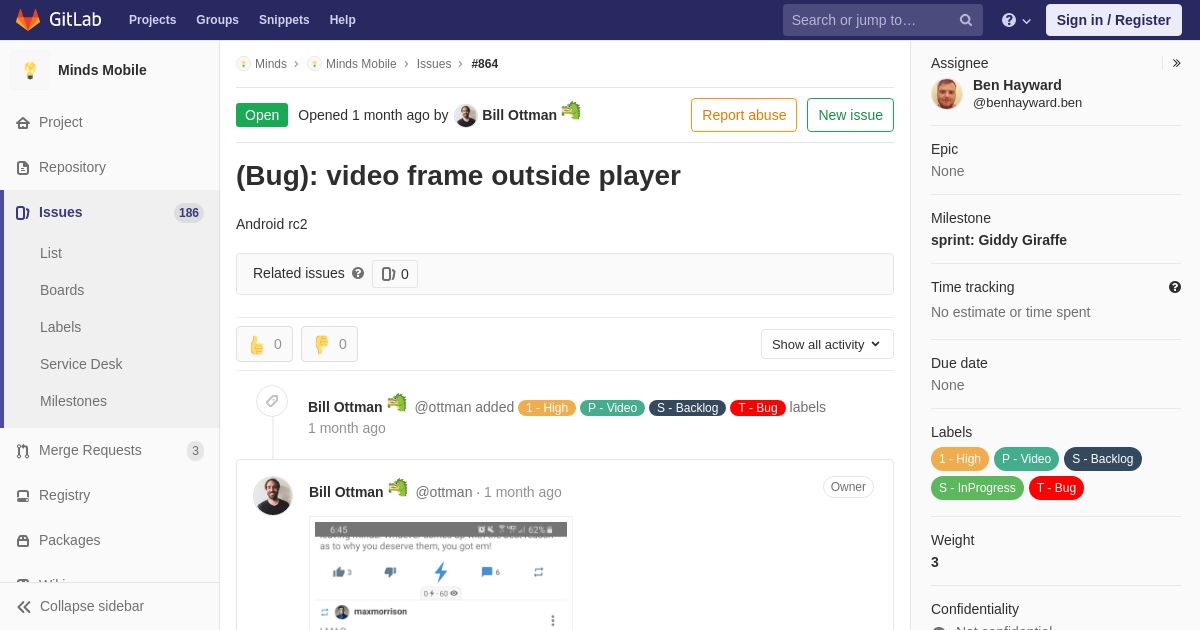Viewport: 1200px width, 630px height.
Task: Click the Minds Mobile breadcrumb link
Action: pyautogui.click(x=361, y=64)
